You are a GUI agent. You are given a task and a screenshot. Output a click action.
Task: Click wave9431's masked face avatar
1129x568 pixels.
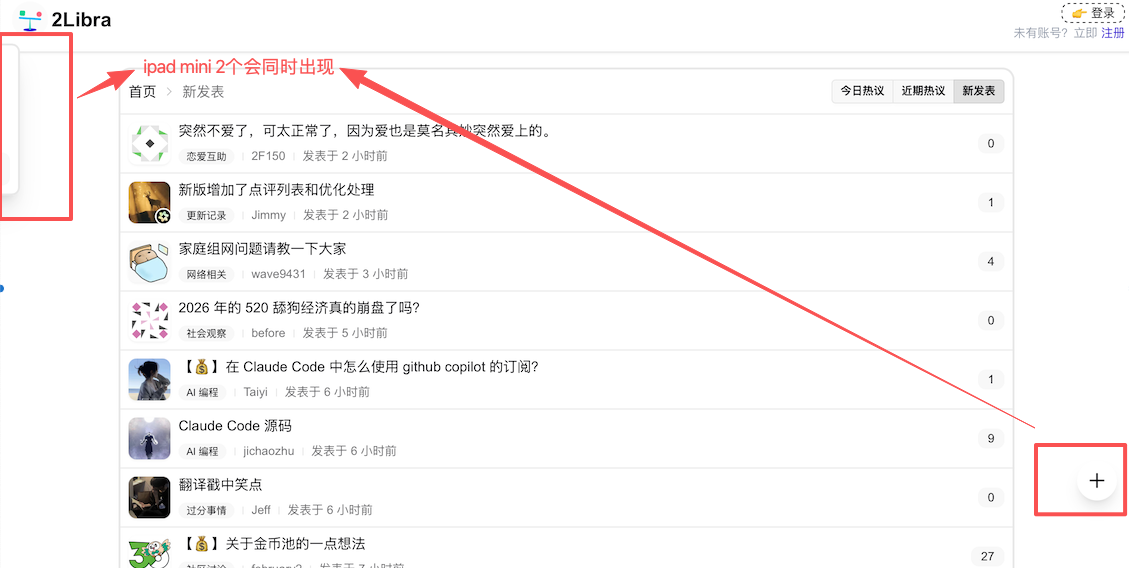click(150, 262)
